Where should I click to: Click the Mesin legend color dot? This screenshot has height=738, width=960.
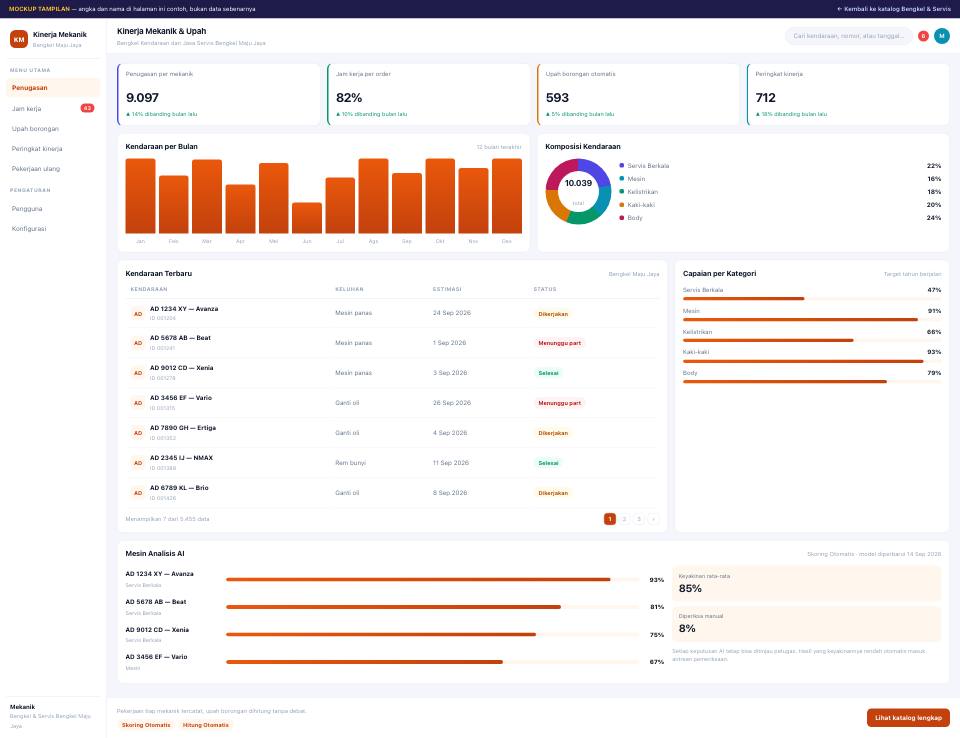(x=622, y=179)
